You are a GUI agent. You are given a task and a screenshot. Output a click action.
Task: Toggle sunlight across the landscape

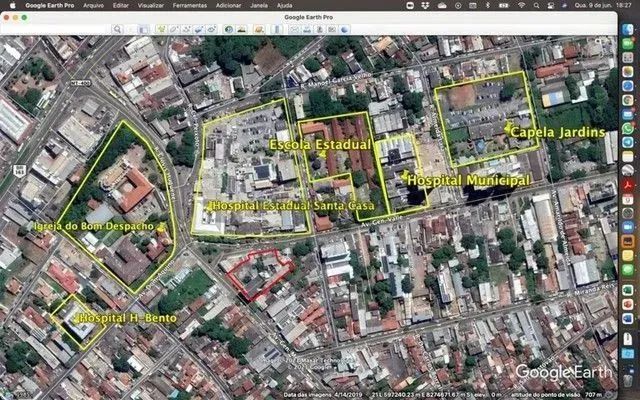tap(240, 29)
